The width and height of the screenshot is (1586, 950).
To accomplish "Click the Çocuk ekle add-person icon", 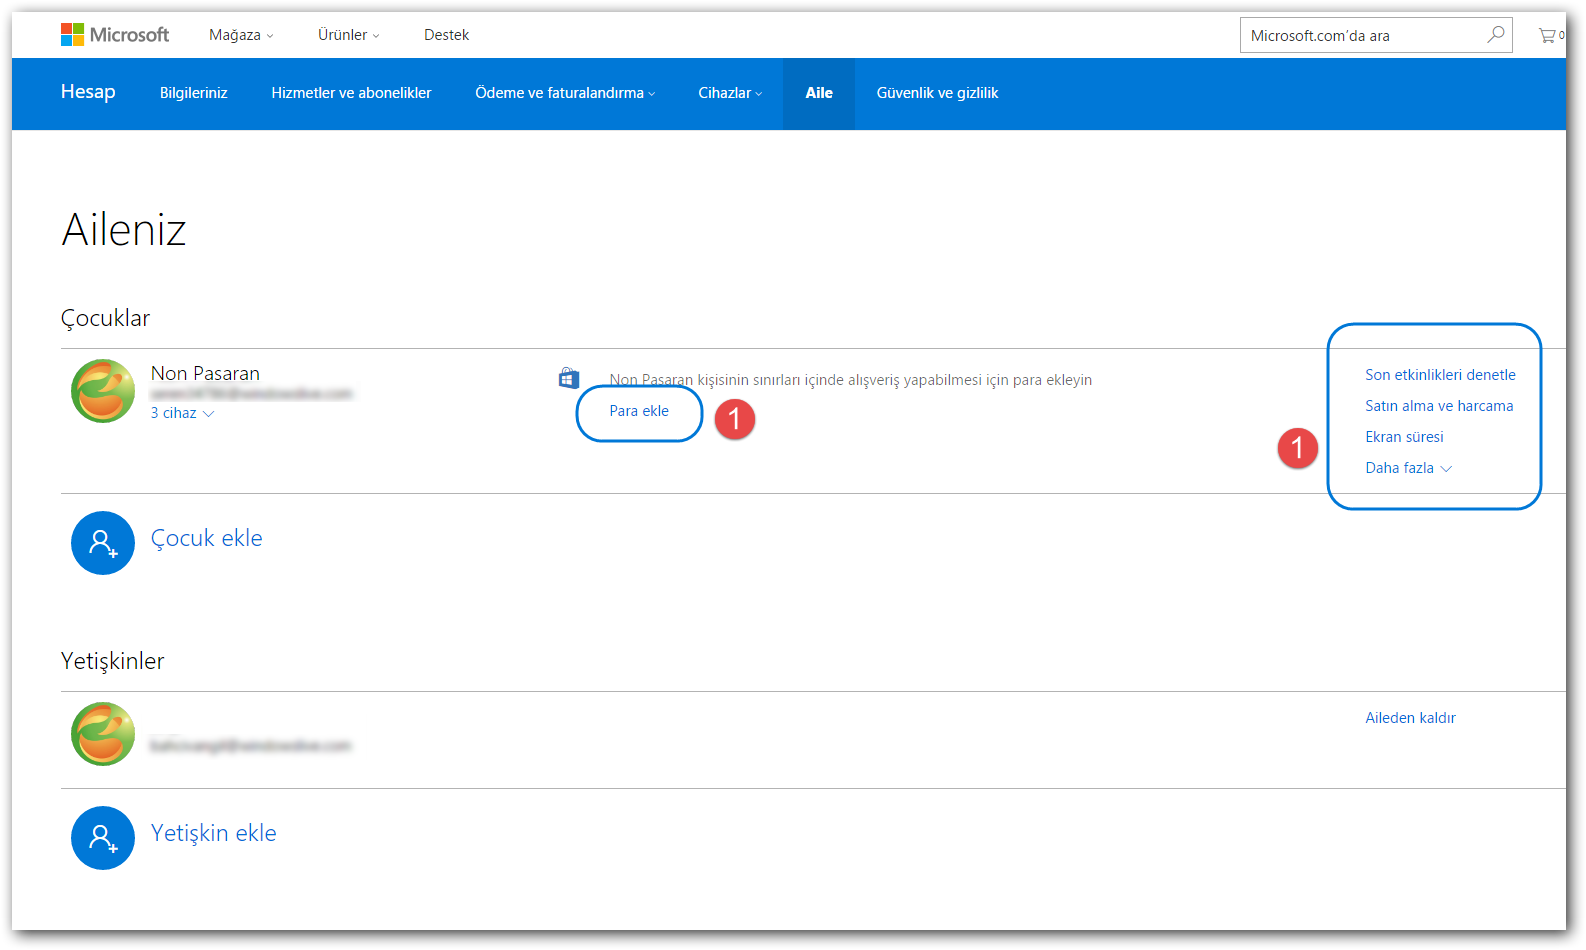I will (103, 543).
